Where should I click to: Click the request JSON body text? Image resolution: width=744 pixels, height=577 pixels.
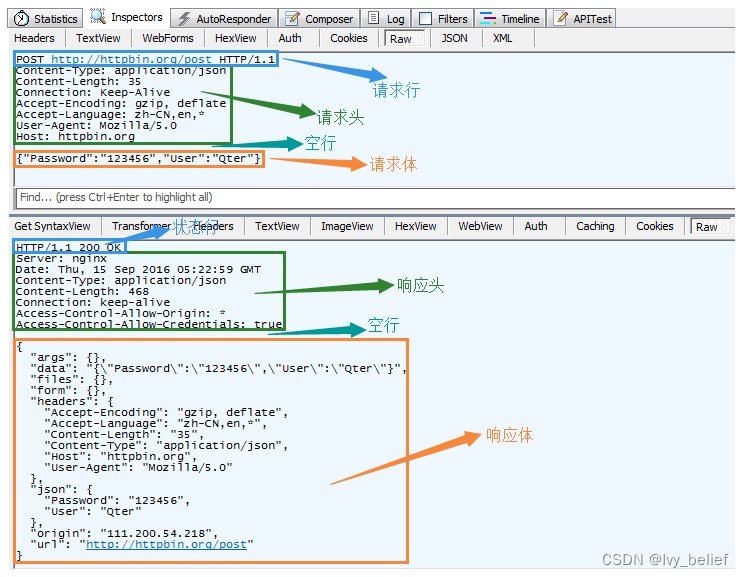pyautogui.click(x=139, y=158)
